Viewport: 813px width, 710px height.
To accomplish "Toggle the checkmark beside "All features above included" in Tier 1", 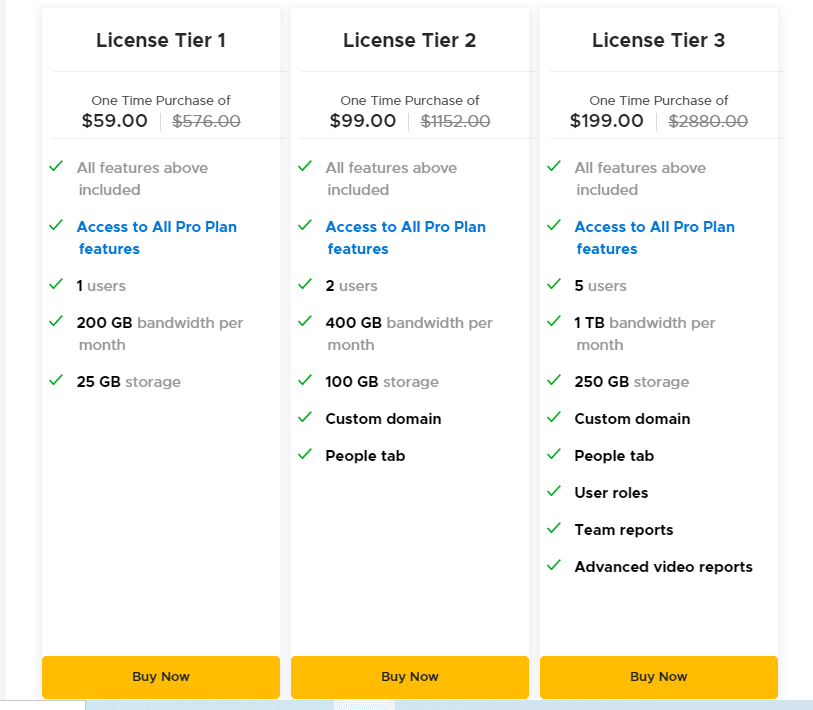I will click(x=57, y=166).
